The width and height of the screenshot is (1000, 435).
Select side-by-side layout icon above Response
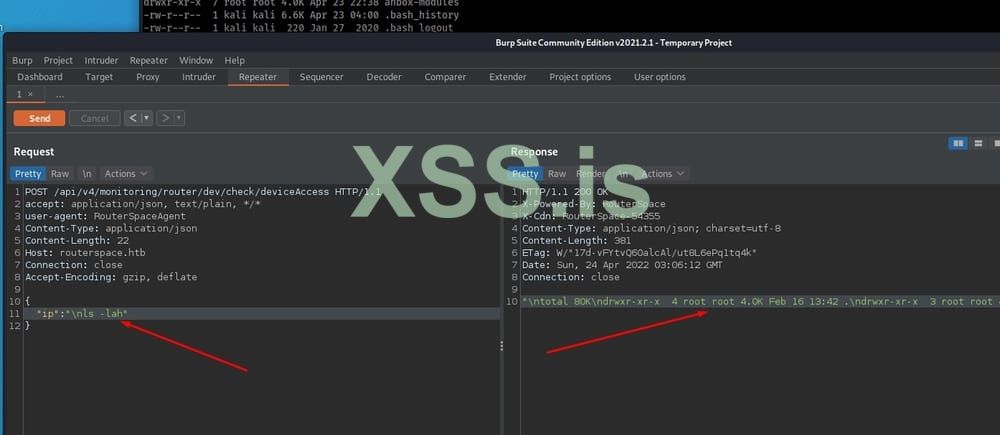[958, 144]
